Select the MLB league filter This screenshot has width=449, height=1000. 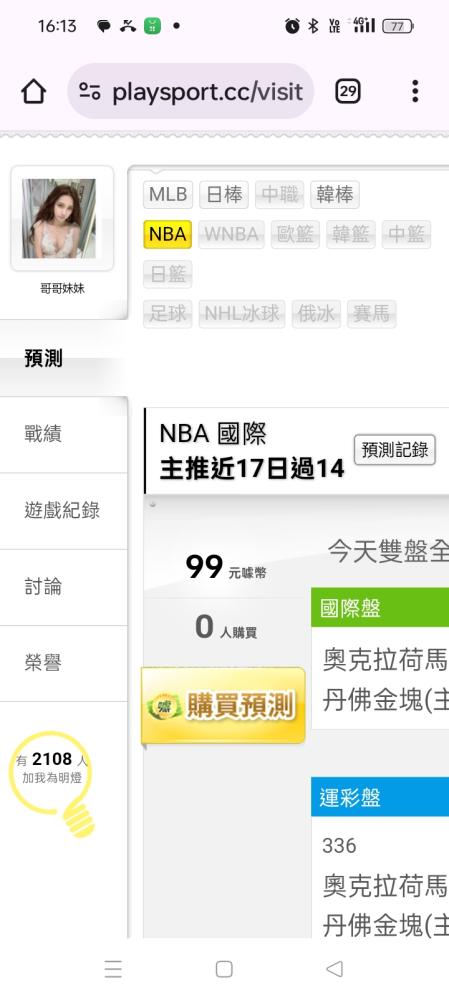[x=168, y=195]
